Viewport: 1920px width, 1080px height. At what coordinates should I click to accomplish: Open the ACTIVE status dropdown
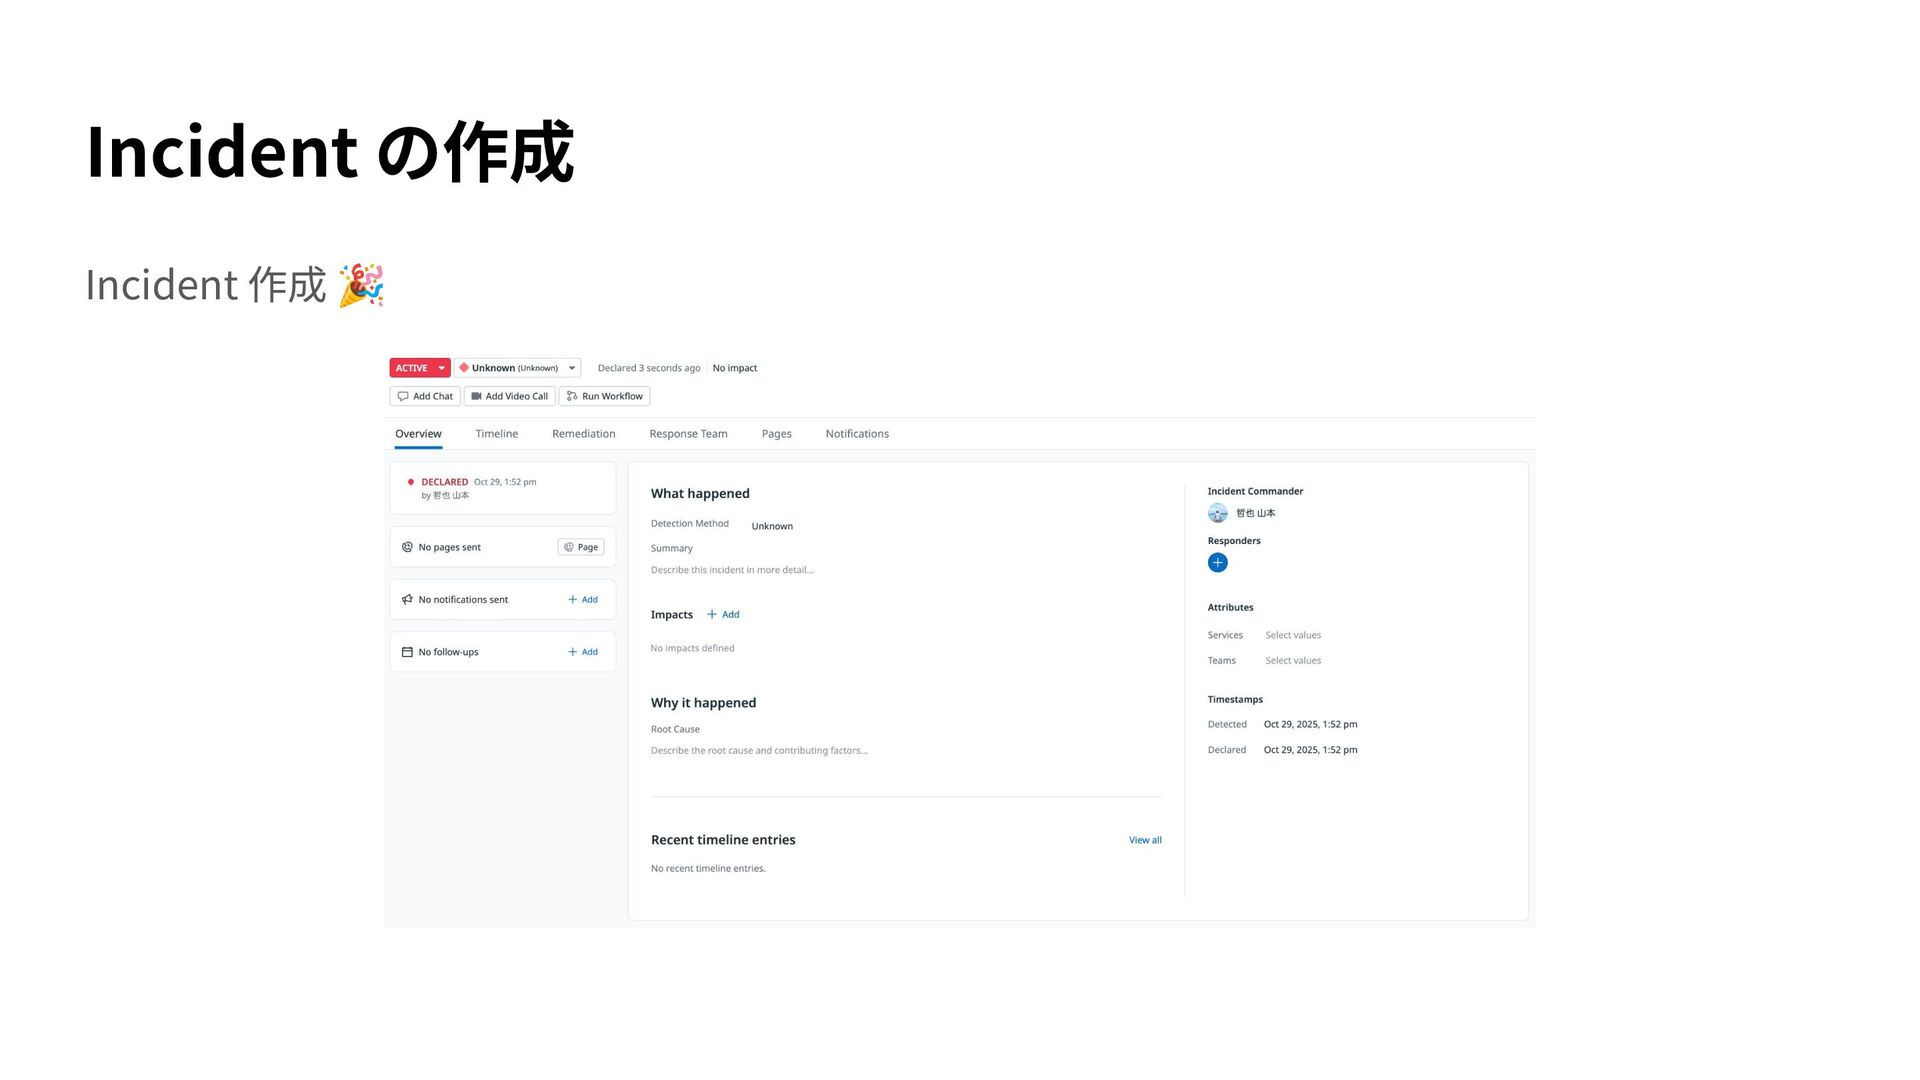[x=441, y=368]
